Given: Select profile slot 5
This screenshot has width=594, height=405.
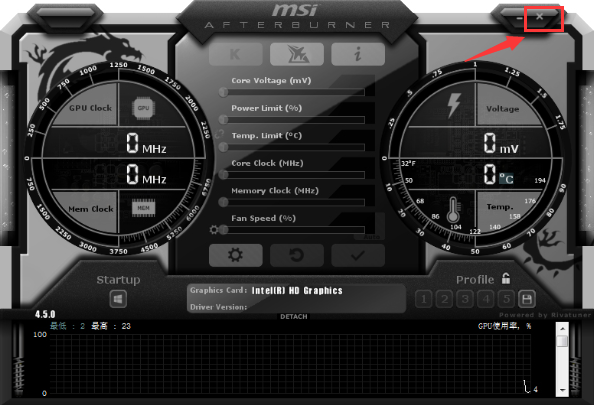Looking at the screenshot, I should [506, 299].
